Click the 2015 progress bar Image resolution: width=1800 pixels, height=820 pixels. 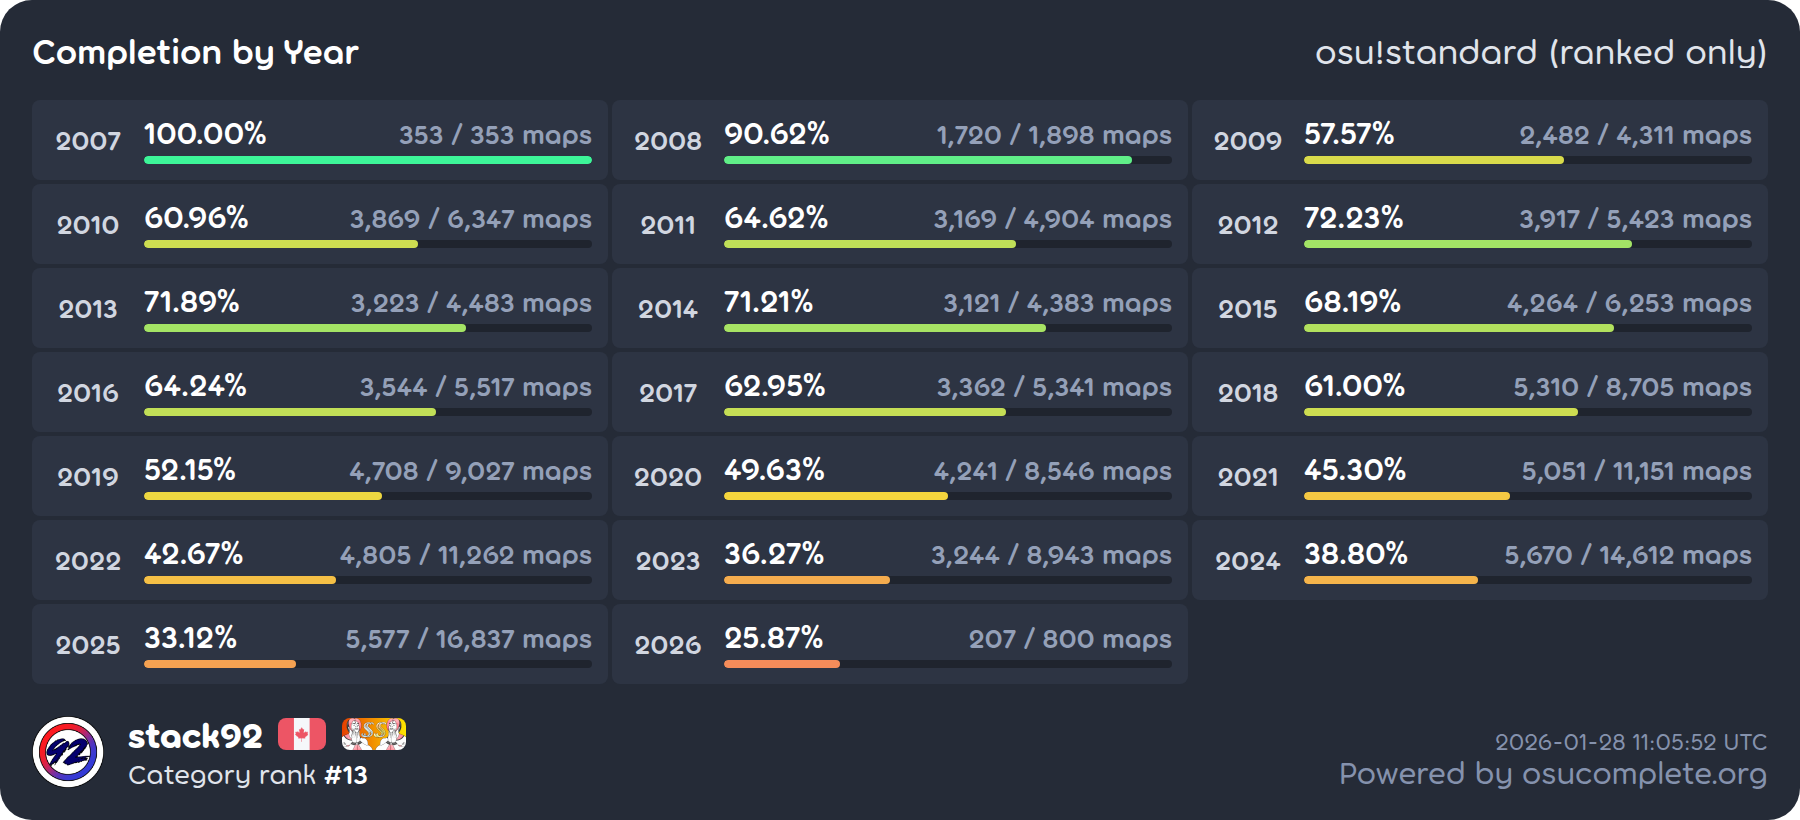1527,328
